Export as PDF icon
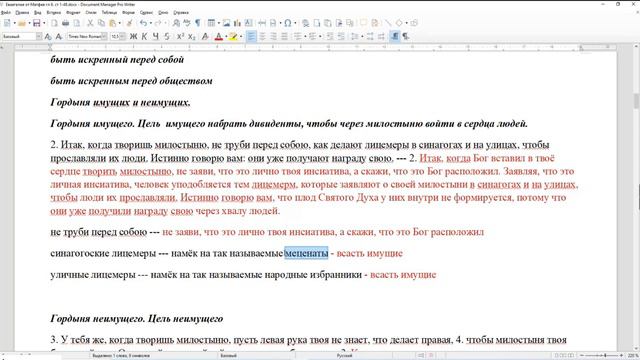This screenshot has width=640, height=360. click(x=54, y=23)
